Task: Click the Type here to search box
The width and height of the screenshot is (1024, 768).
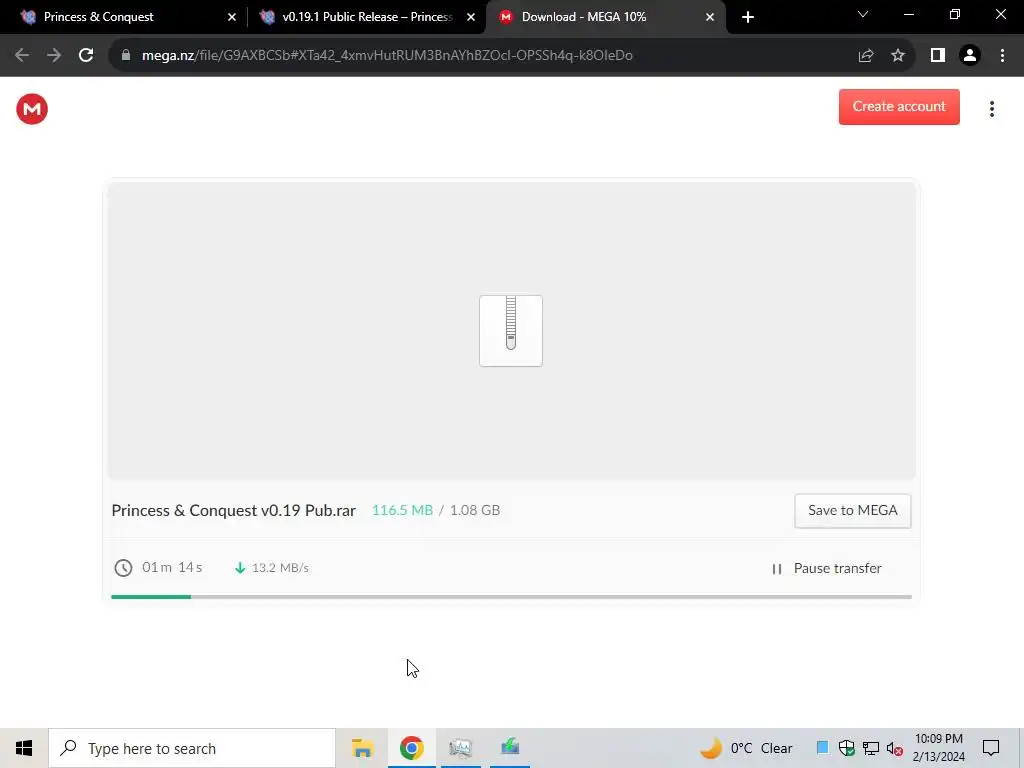Action: tap(192, 748)
